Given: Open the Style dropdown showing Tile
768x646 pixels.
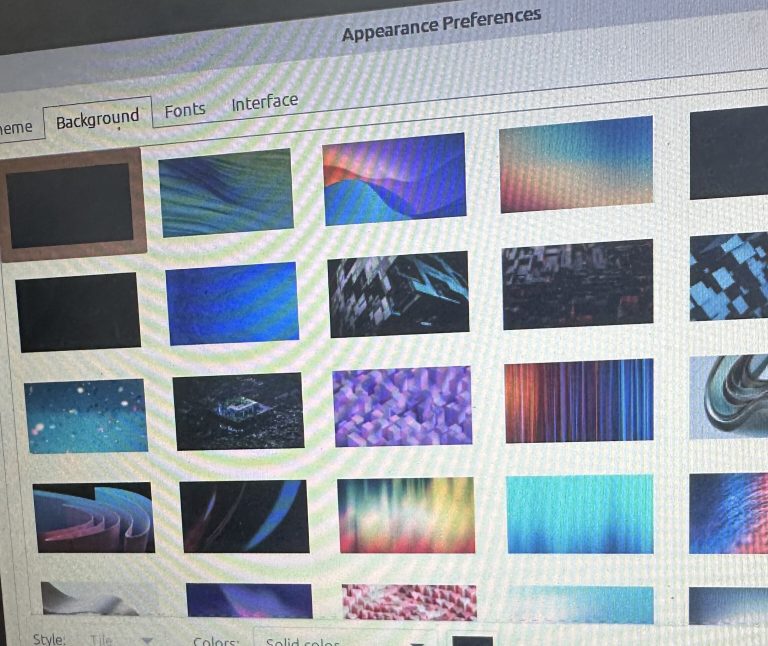Looking at the screenshot, I should (120, 639).
